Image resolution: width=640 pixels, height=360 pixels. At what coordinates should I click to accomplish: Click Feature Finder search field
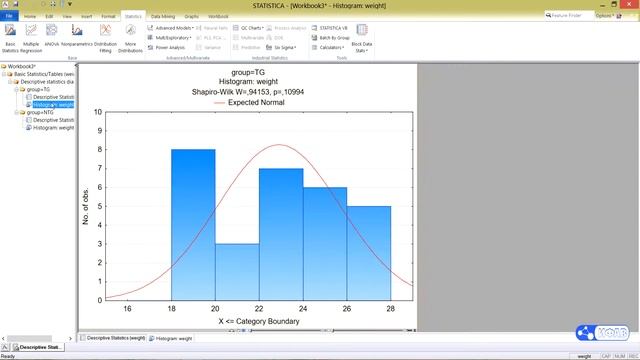tap(569, 16)
